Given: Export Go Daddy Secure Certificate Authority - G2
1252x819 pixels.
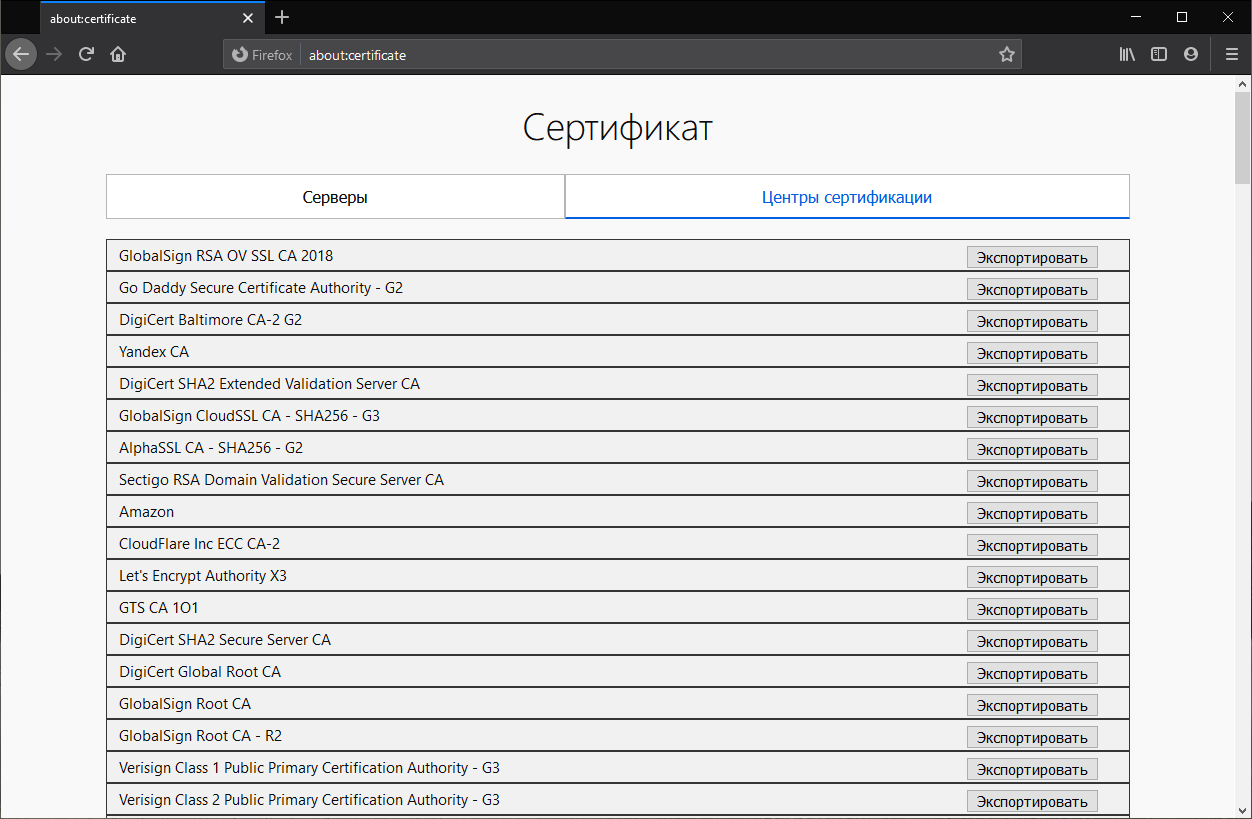Looking at the screenshot, I should point(1032,289).
